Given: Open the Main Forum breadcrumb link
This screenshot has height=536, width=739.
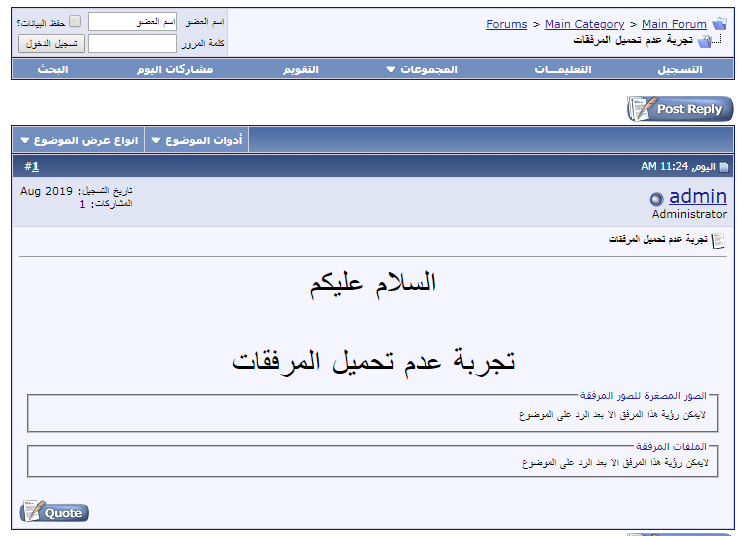Looking at the screenshot, I should 674,24.
